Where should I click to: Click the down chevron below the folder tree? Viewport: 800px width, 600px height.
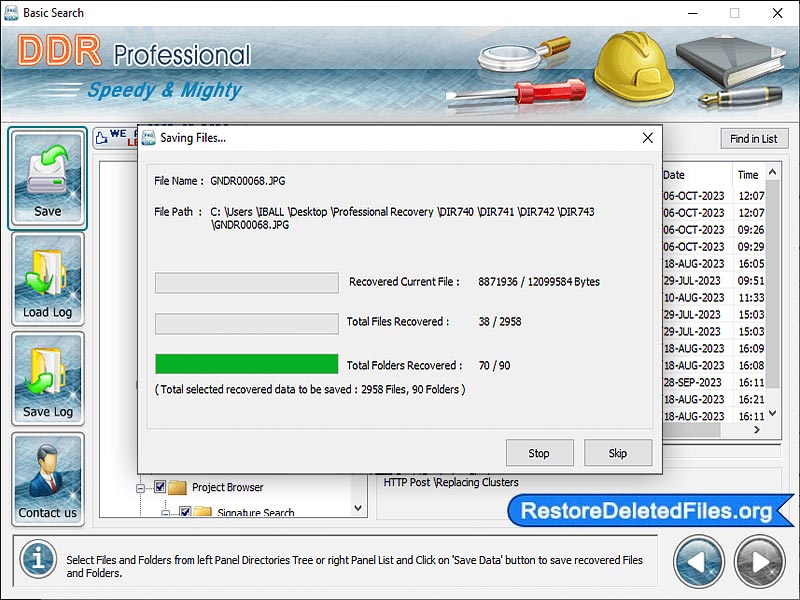tap(358, 508)
